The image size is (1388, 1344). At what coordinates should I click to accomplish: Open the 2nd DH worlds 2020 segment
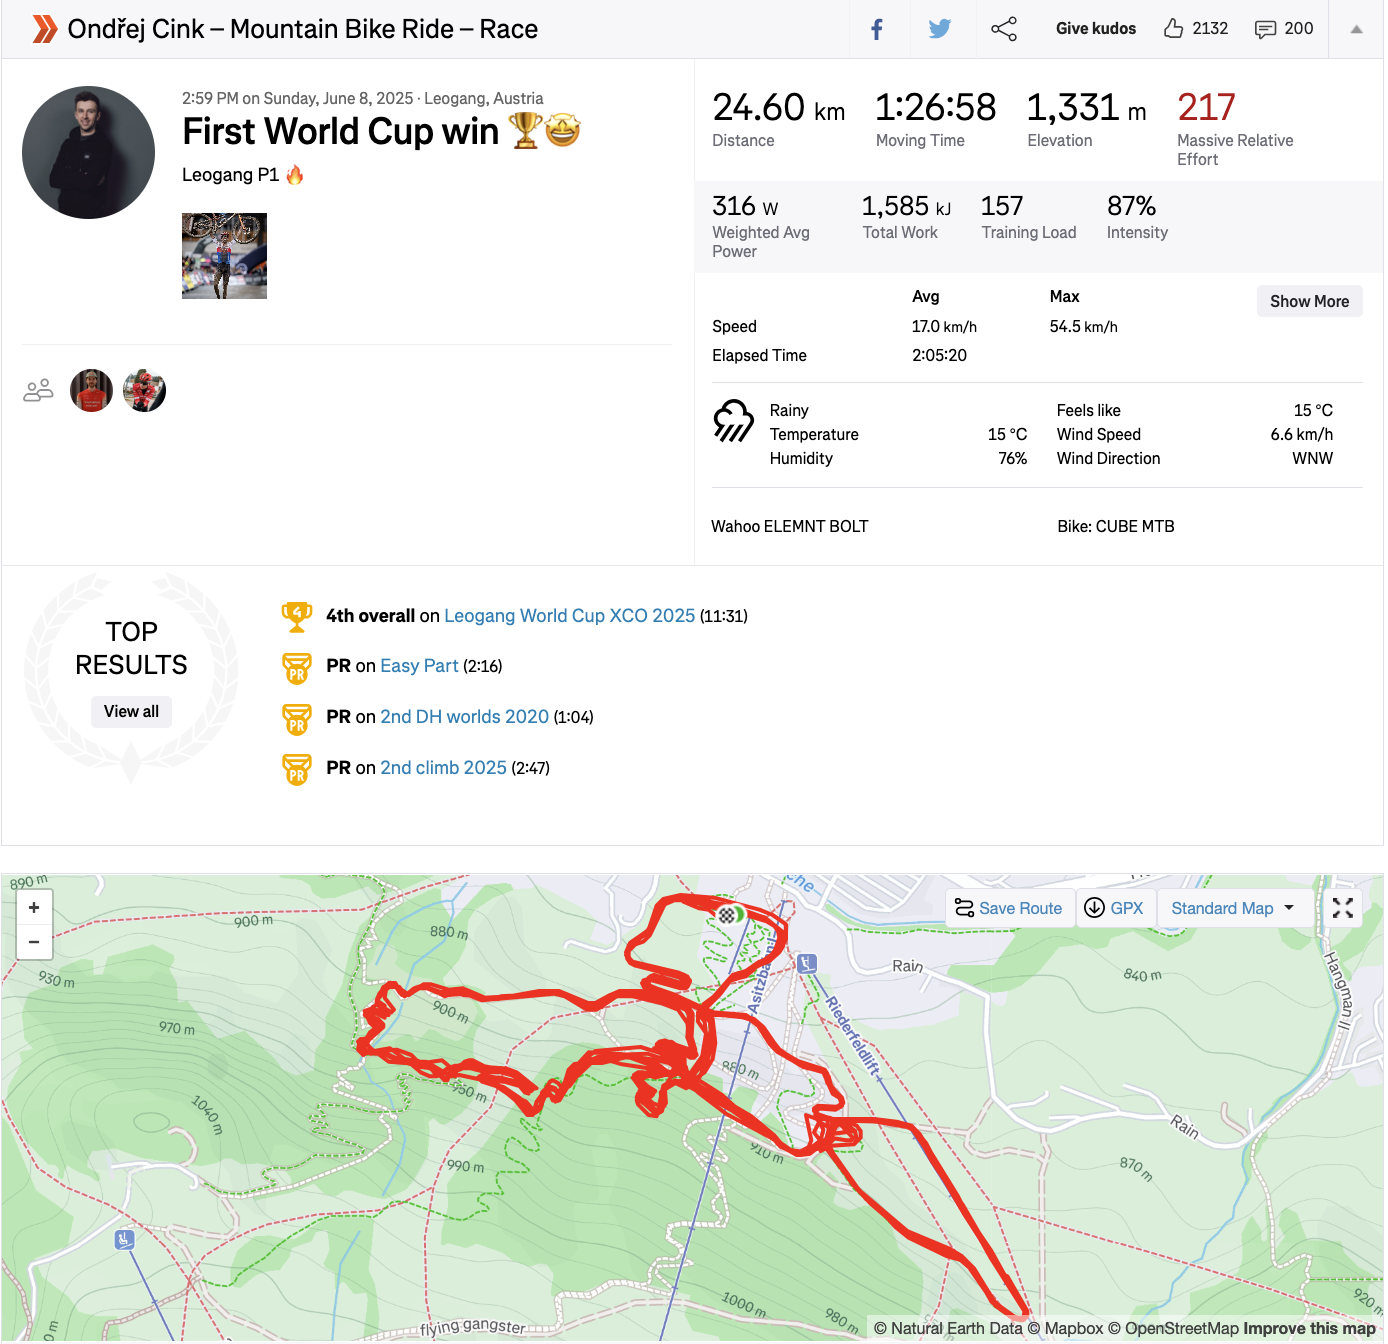(x=464, y=717)
